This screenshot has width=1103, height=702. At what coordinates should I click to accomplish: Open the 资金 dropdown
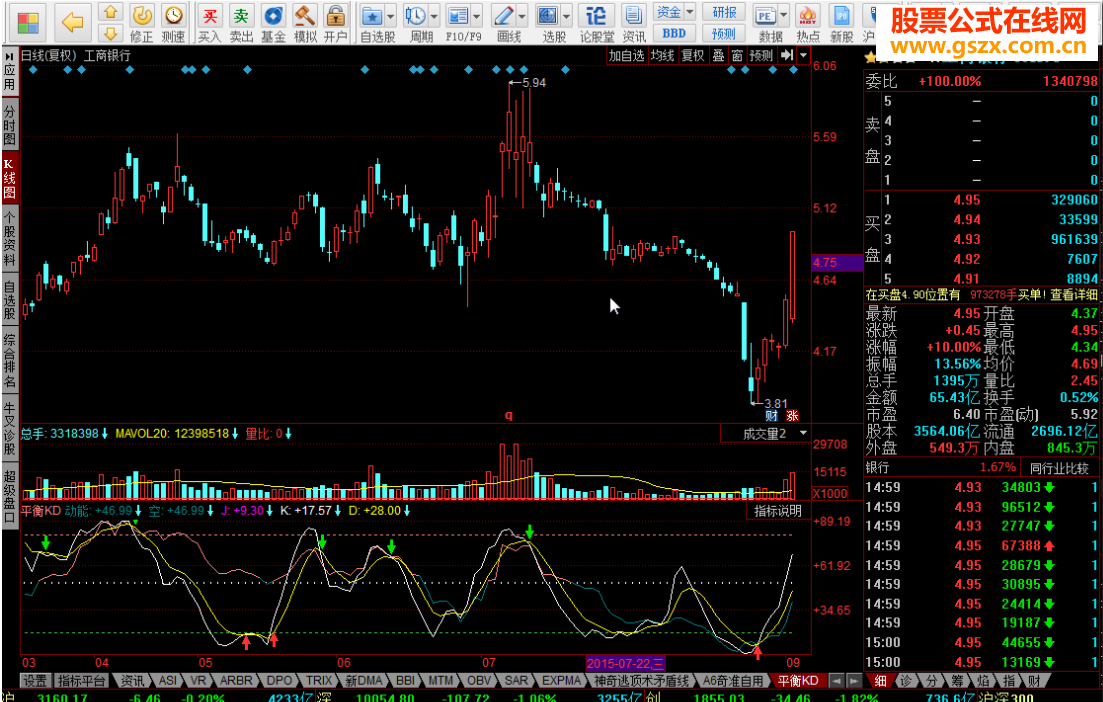674,12
